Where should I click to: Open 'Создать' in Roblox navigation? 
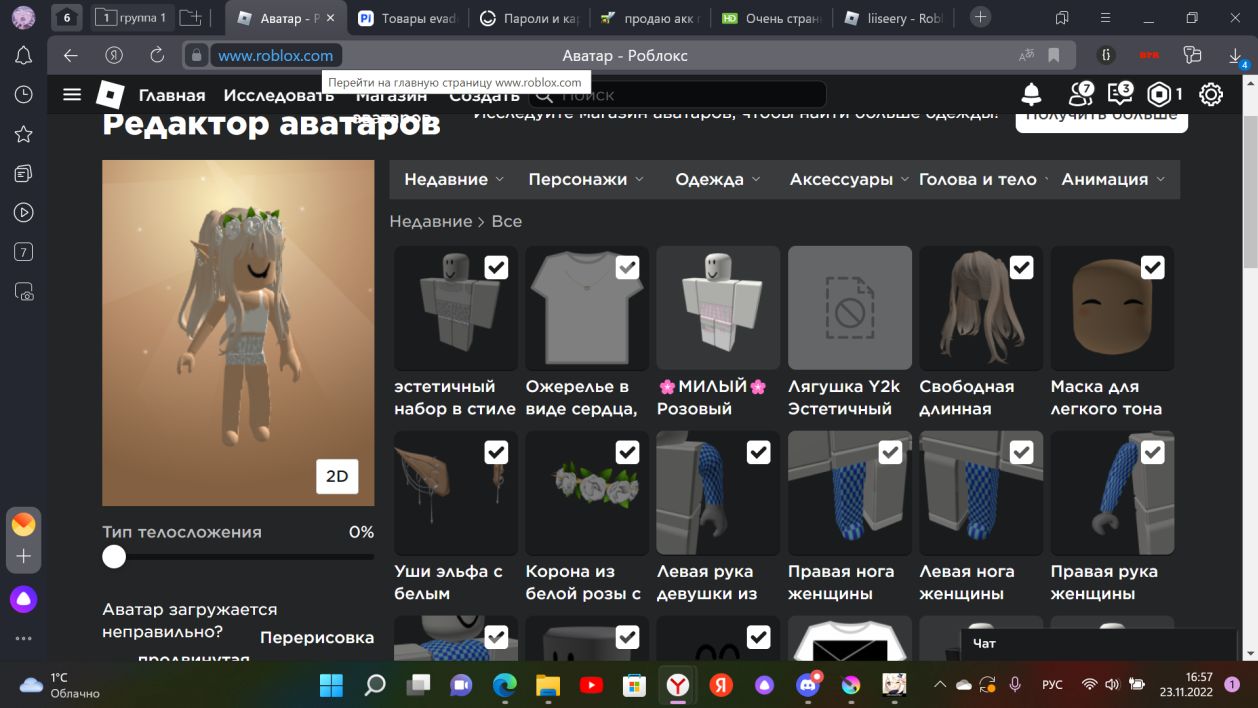pyautogui.click(x=485, y=95)
